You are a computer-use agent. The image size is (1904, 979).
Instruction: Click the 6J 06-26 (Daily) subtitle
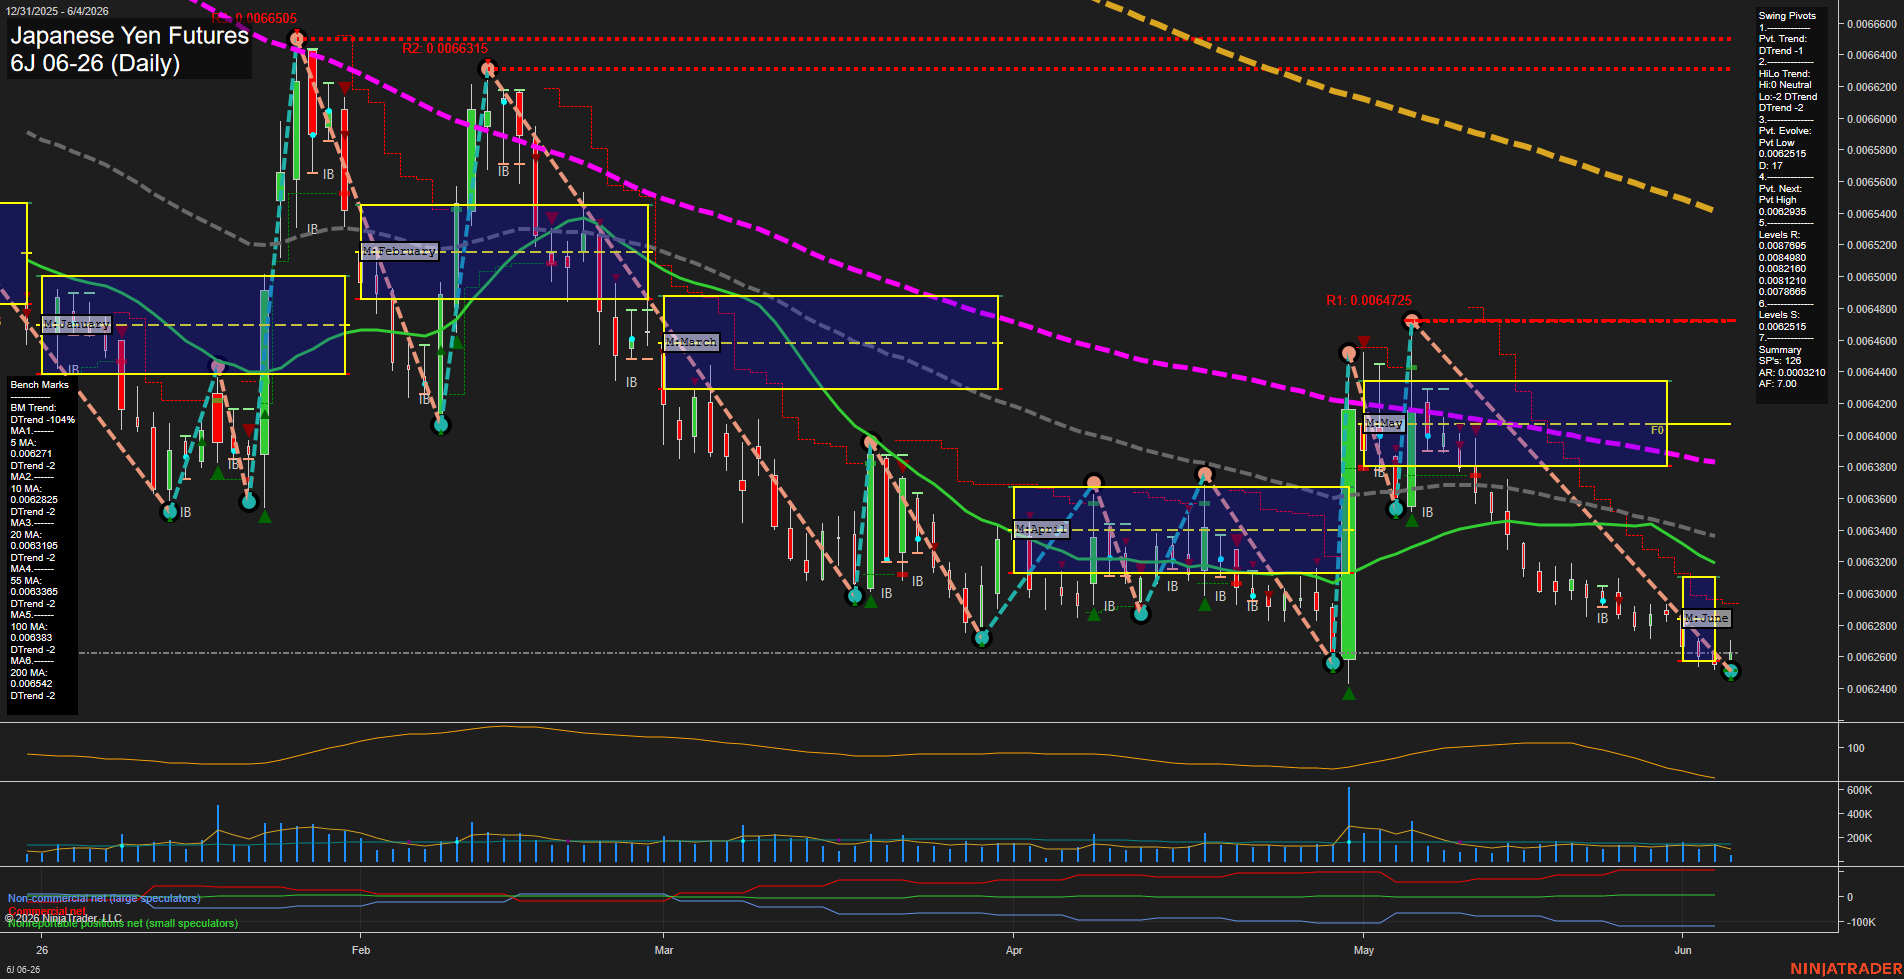[x=95, y=63]
